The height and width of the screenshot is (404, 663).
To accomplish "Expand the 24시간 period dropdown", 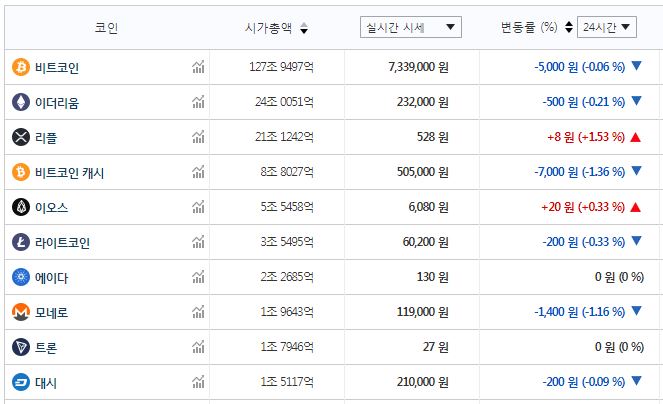I will click(x=607, y=27).
